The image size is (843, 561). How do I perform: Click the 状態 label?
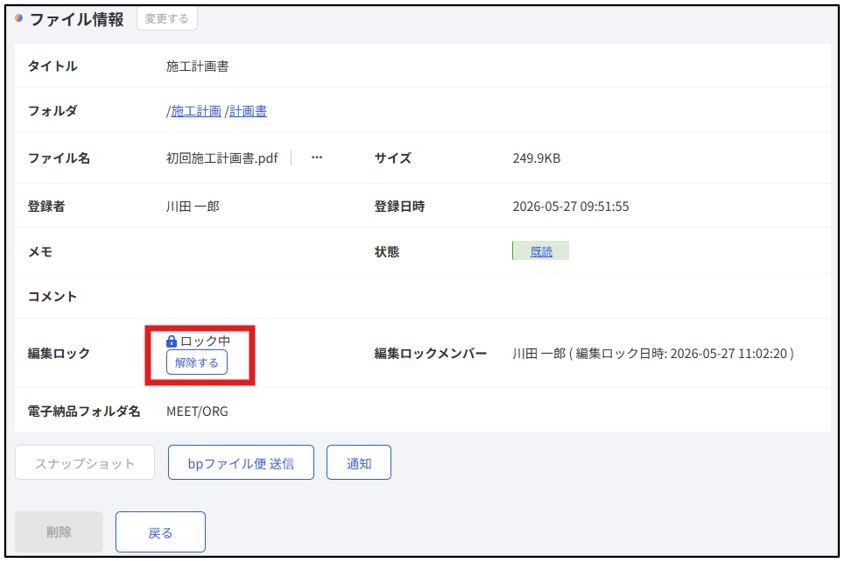click(x=387, y=252)
